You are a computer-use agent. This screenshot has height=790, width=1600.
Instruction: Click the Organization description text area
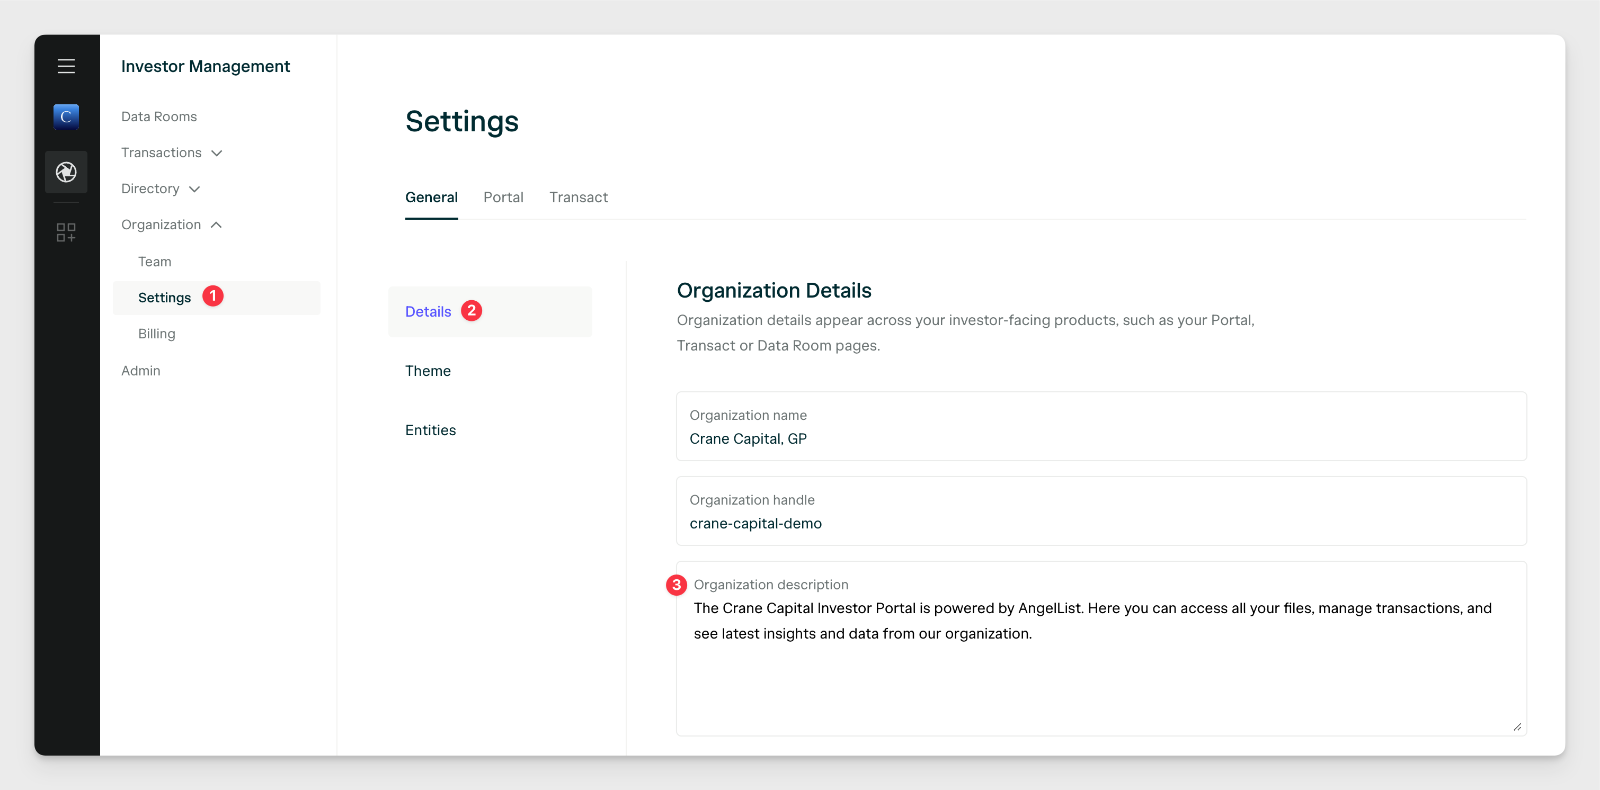pos(1101,649)
